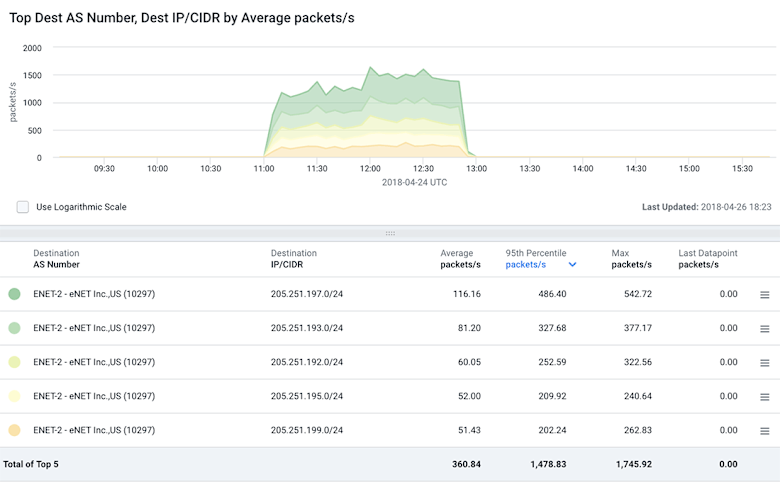Open row menu for 205.251.199.0/24
Image resolution: width=780 pixels, height=487 pixels.
(765, 431)
